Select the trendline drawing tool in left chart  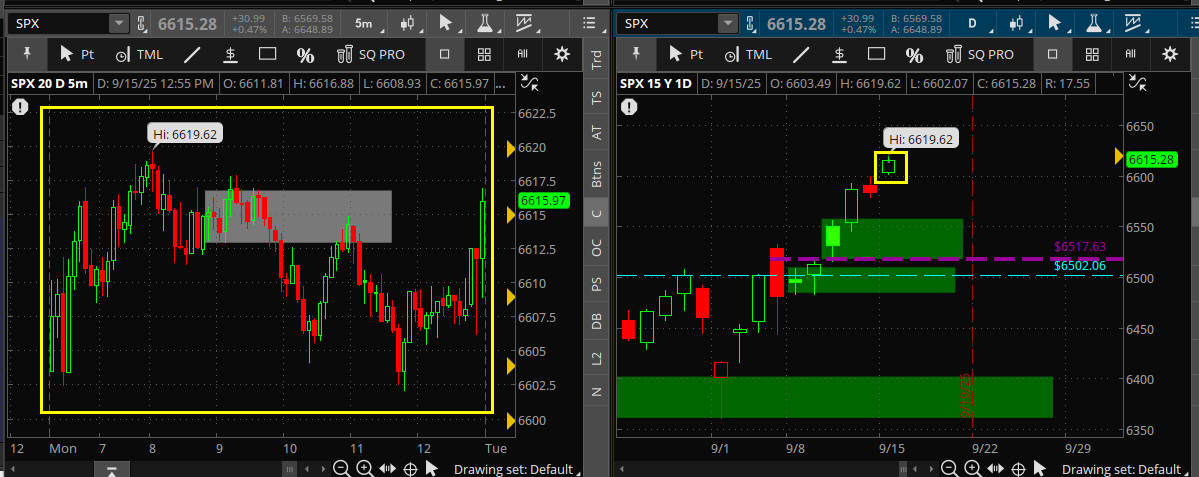click(x=191, y=55)
